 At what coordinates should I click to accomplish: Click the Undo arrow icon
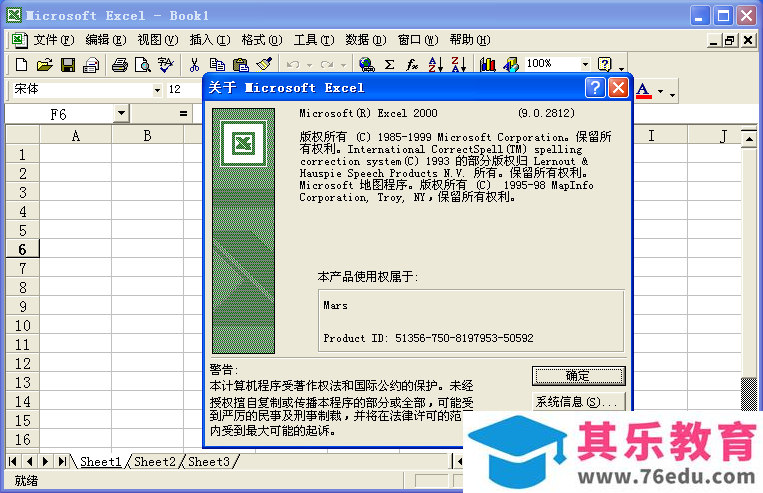pyautogui.click(x=293, y=64)
